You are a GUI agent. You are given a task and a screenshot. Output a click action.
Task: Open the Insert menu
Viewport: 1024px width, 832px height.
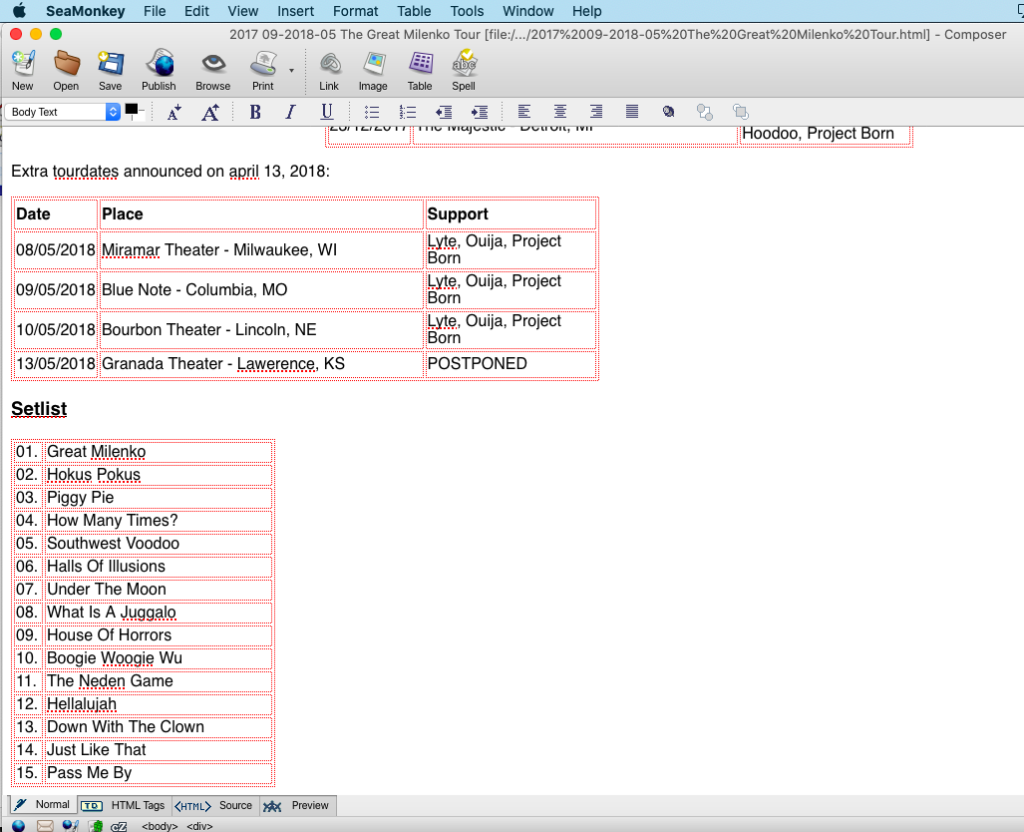(296, 11)
